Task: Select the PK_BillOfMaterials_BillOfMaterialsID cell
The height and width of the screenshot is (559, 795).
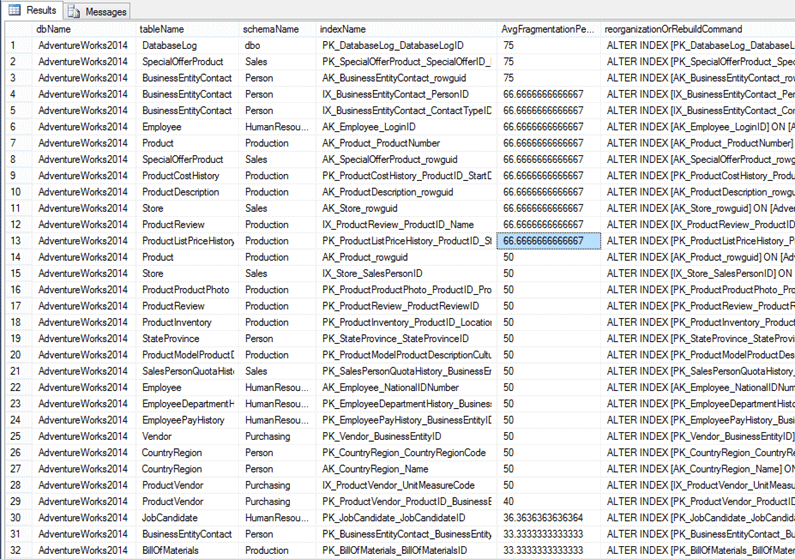Action: [x=407, y=550]
